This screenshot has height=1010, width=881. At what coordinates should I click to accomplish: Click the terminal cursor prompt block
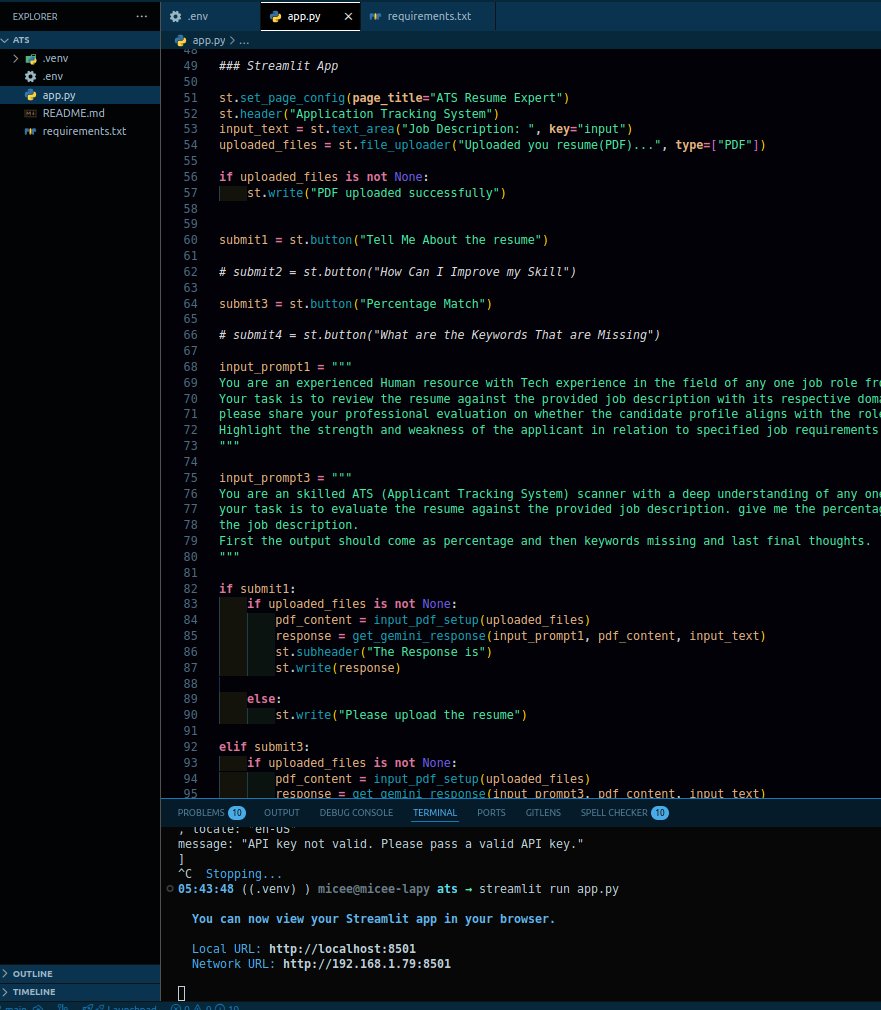click(x=181, y=993)
